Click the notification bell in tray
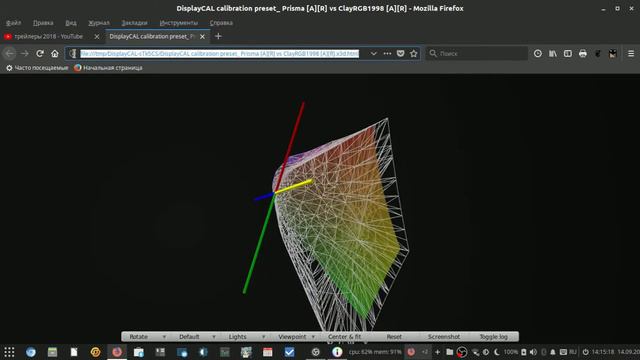640x360 pixels. pos(553,352)
